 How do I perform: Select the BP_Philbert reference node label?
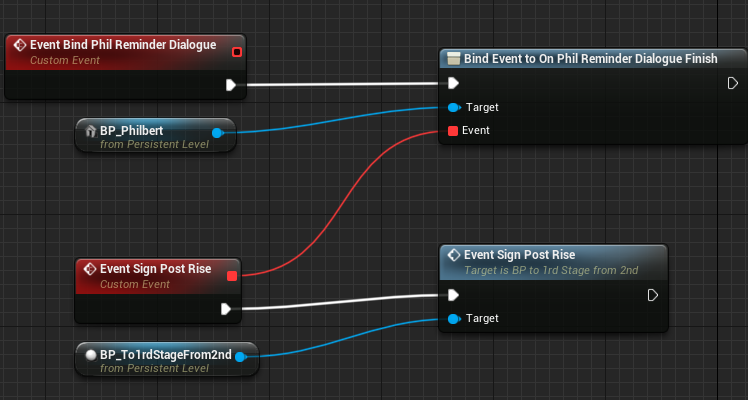point(132,131)
